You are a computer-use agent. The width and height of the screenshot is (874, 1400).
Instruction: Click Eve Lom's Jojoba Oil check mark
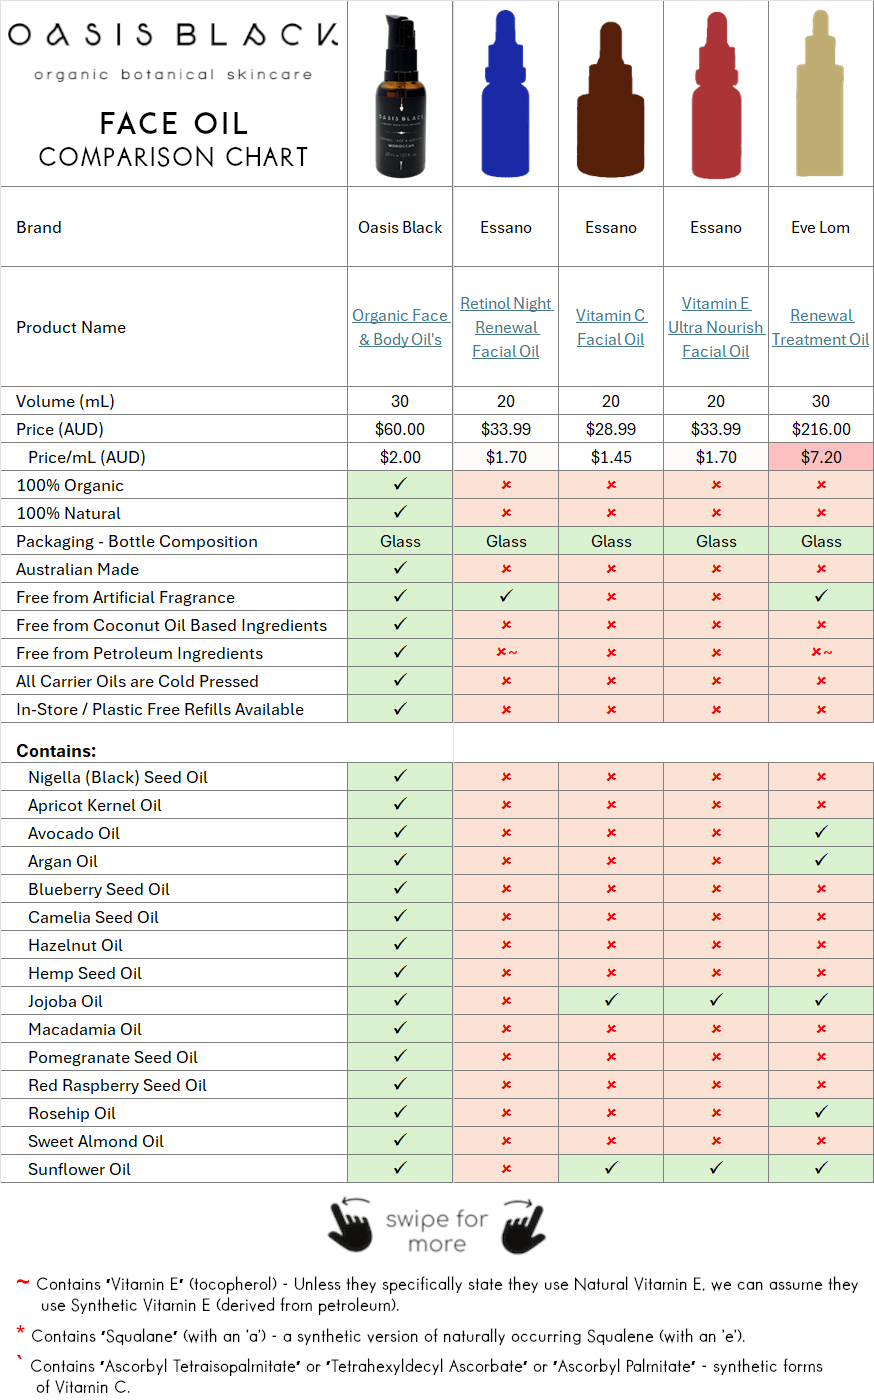point(821,1000)
